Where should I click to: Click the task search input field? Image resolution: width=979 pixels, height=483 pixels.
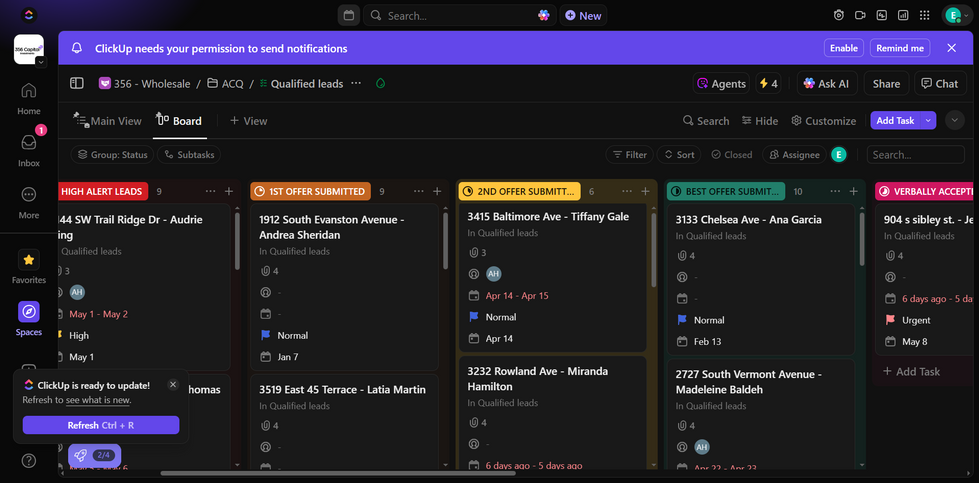point(915,155)
